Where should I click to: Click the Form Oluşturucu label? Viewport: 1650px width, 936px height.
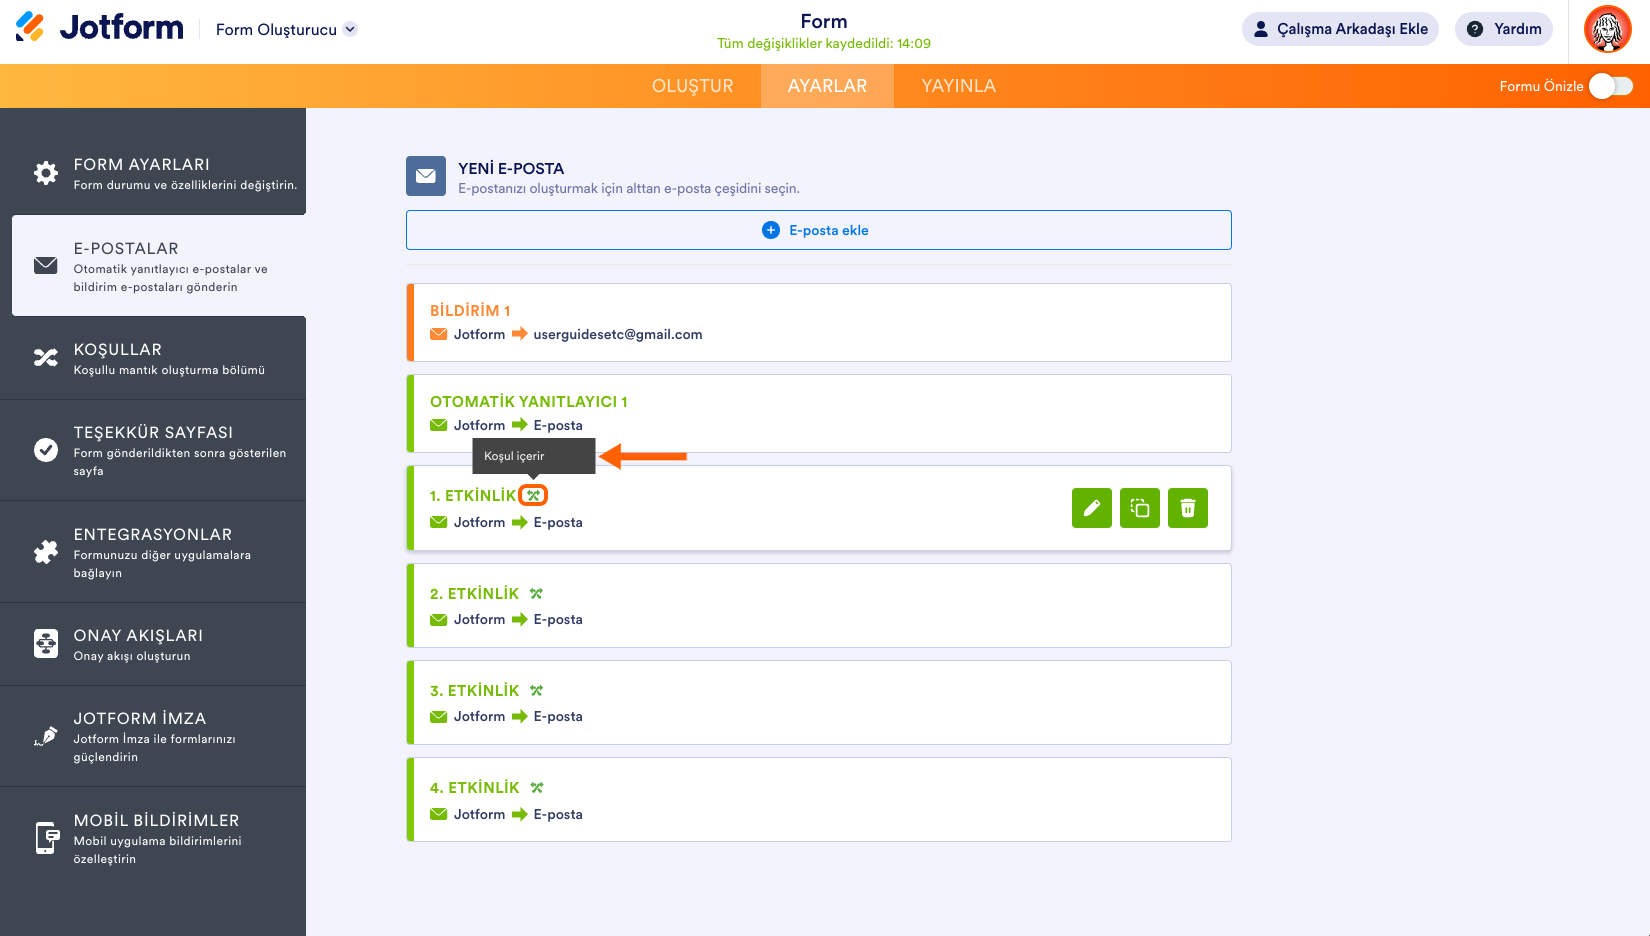click(276, 30)
